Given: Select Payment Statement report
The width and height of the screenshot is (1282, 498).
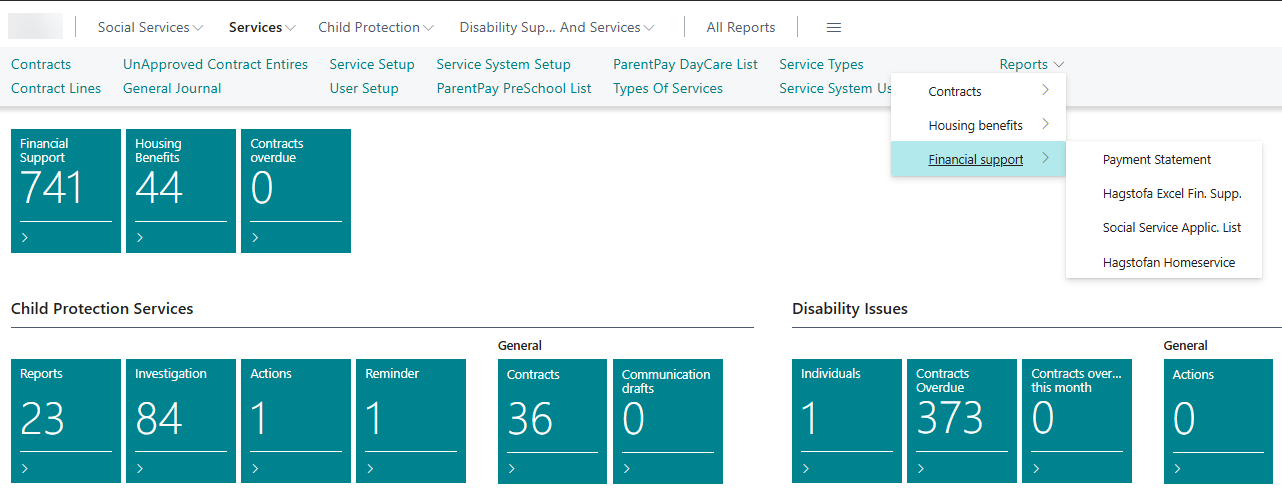Looking at the screenshot, I should click(1156, 159).
